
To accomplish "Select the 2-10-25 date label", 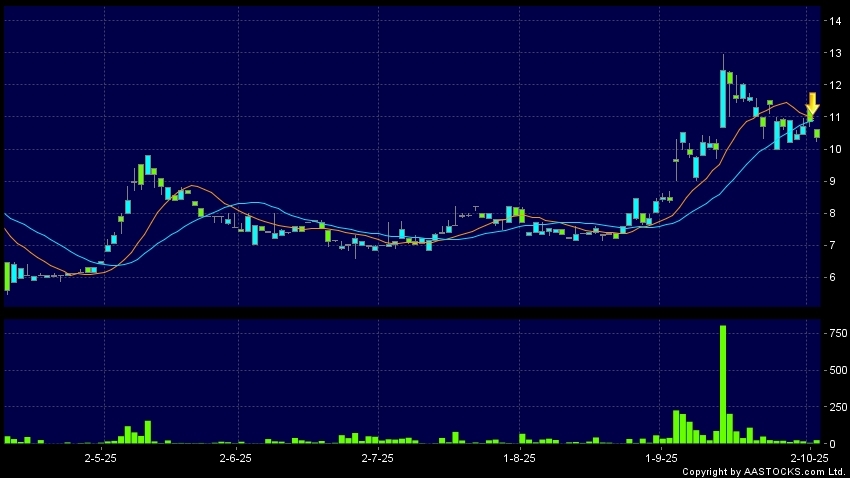I will (x=808, y=457).
